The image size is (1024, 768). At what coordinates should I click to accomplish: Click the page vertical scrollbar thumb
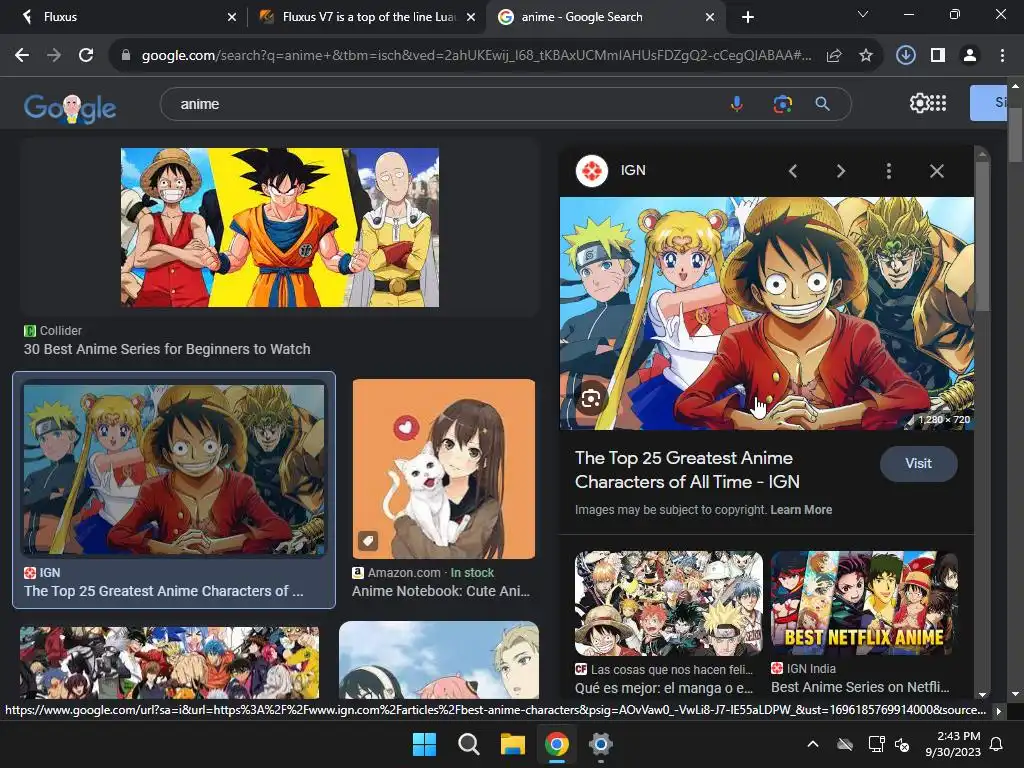coord(1015,134)
